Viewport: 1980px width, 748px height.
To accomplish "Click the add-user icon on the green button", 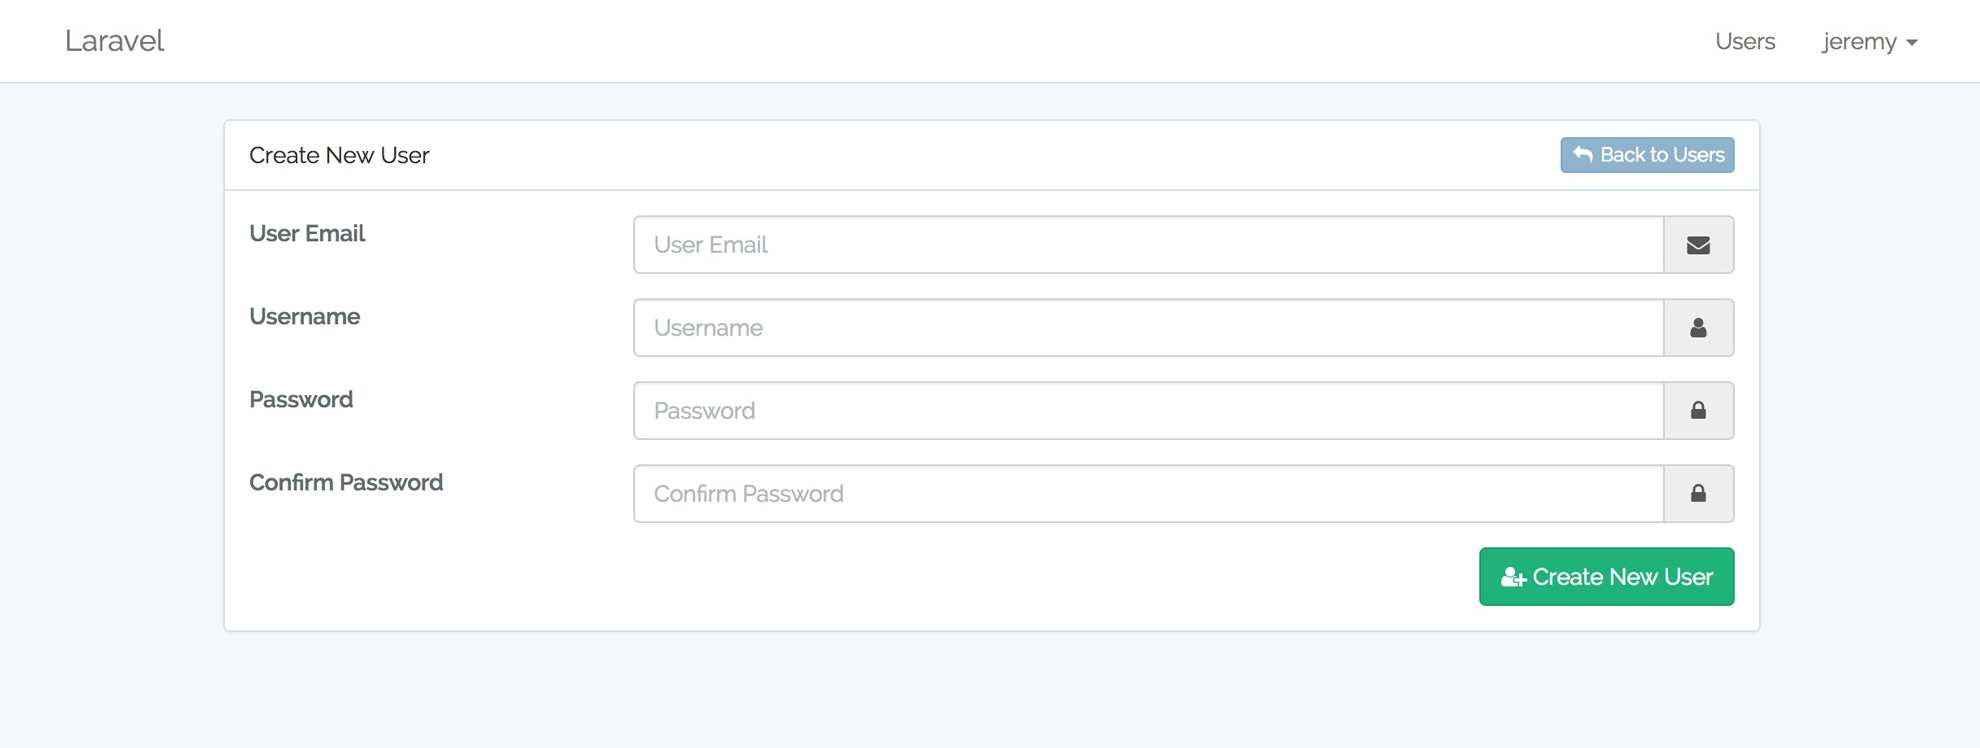I will pyautogui.click(x=1513, y=577).
